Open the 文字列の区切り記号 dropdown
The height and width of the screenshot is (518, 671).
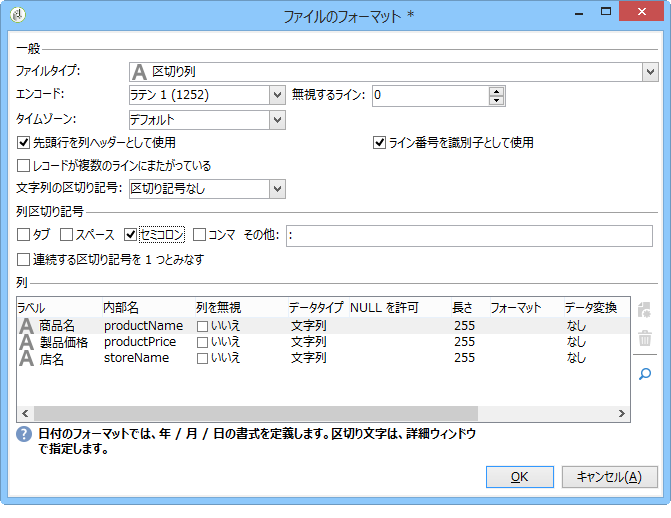click(277, 189)
